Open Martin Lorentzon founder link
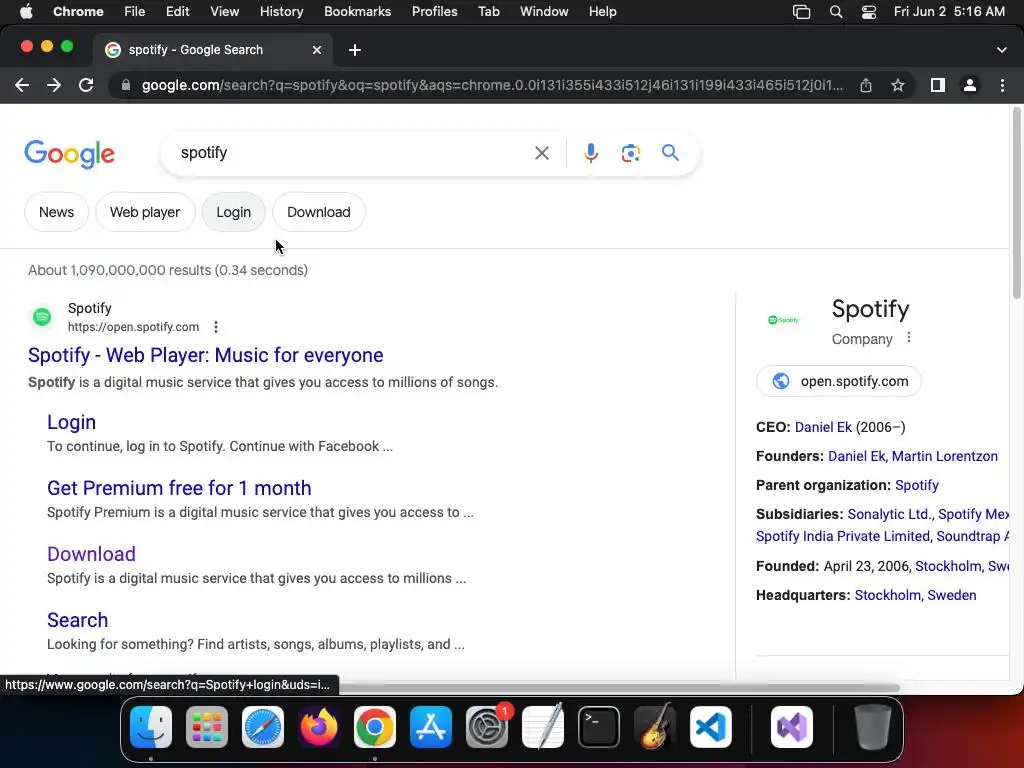Screen dimensions: 1024x768 click(944, 456)
